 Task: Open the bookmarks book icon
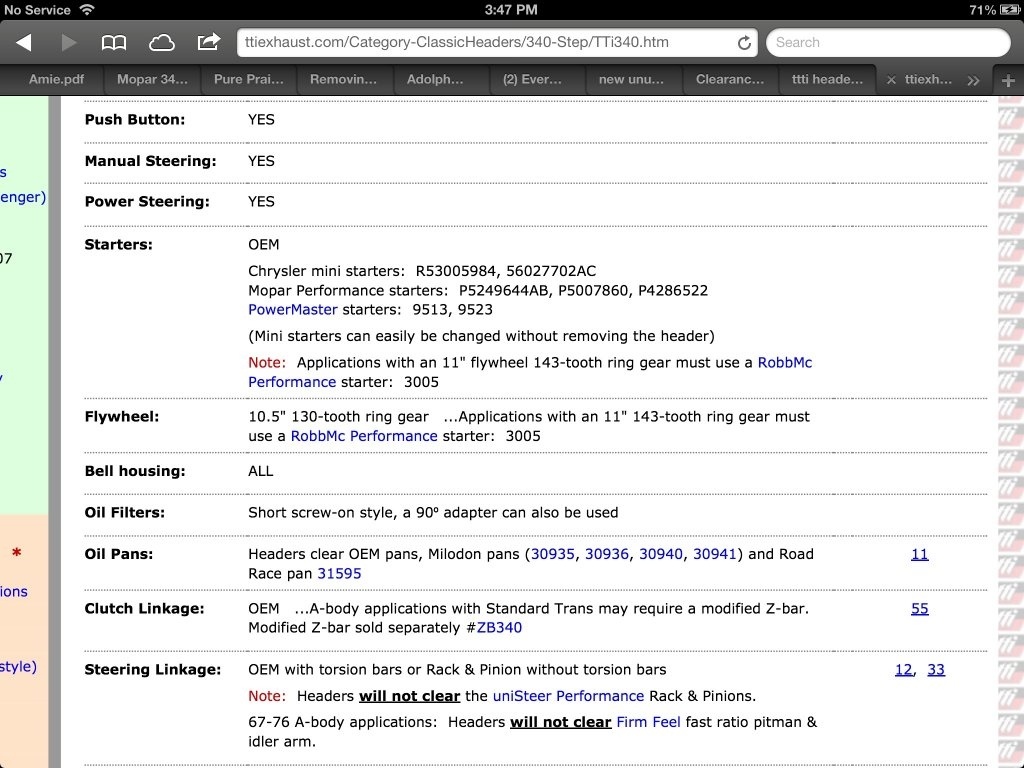coord(114,42)
